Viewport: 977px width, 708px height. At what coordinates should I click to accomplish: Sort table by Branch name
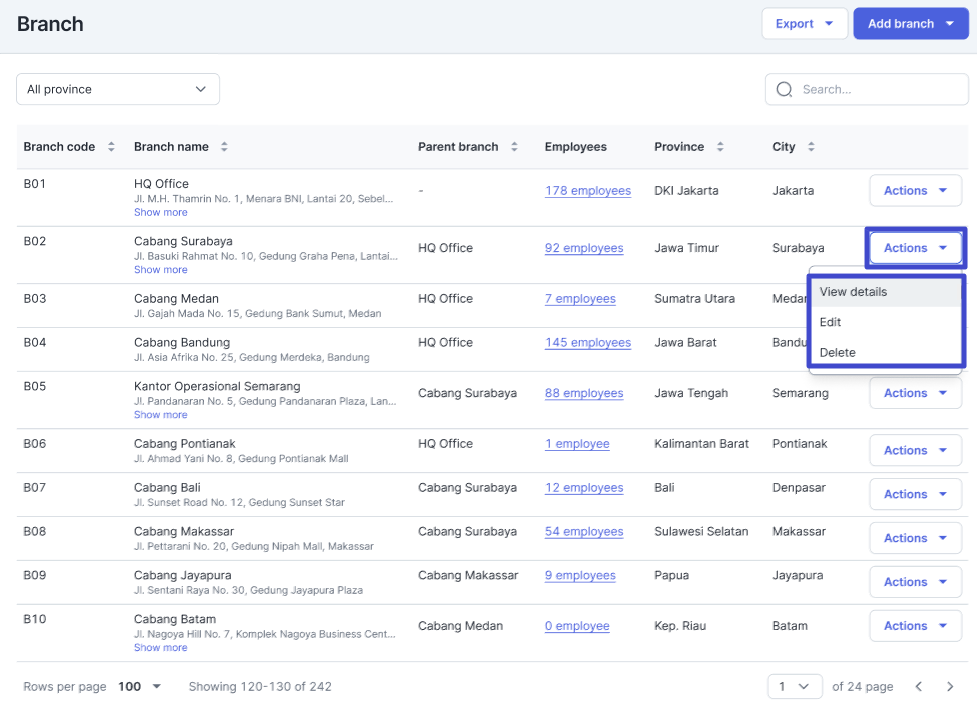(x=224, y=147)
